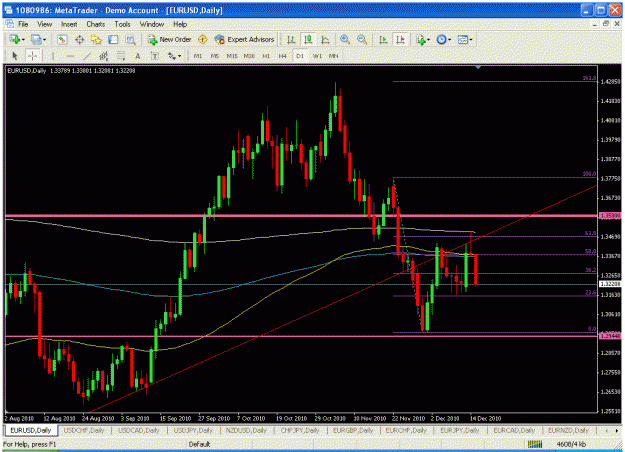Switch to USDCHF,Daily chart tab
The height and width of the screenshot is (452, 625).
[84, 430]
